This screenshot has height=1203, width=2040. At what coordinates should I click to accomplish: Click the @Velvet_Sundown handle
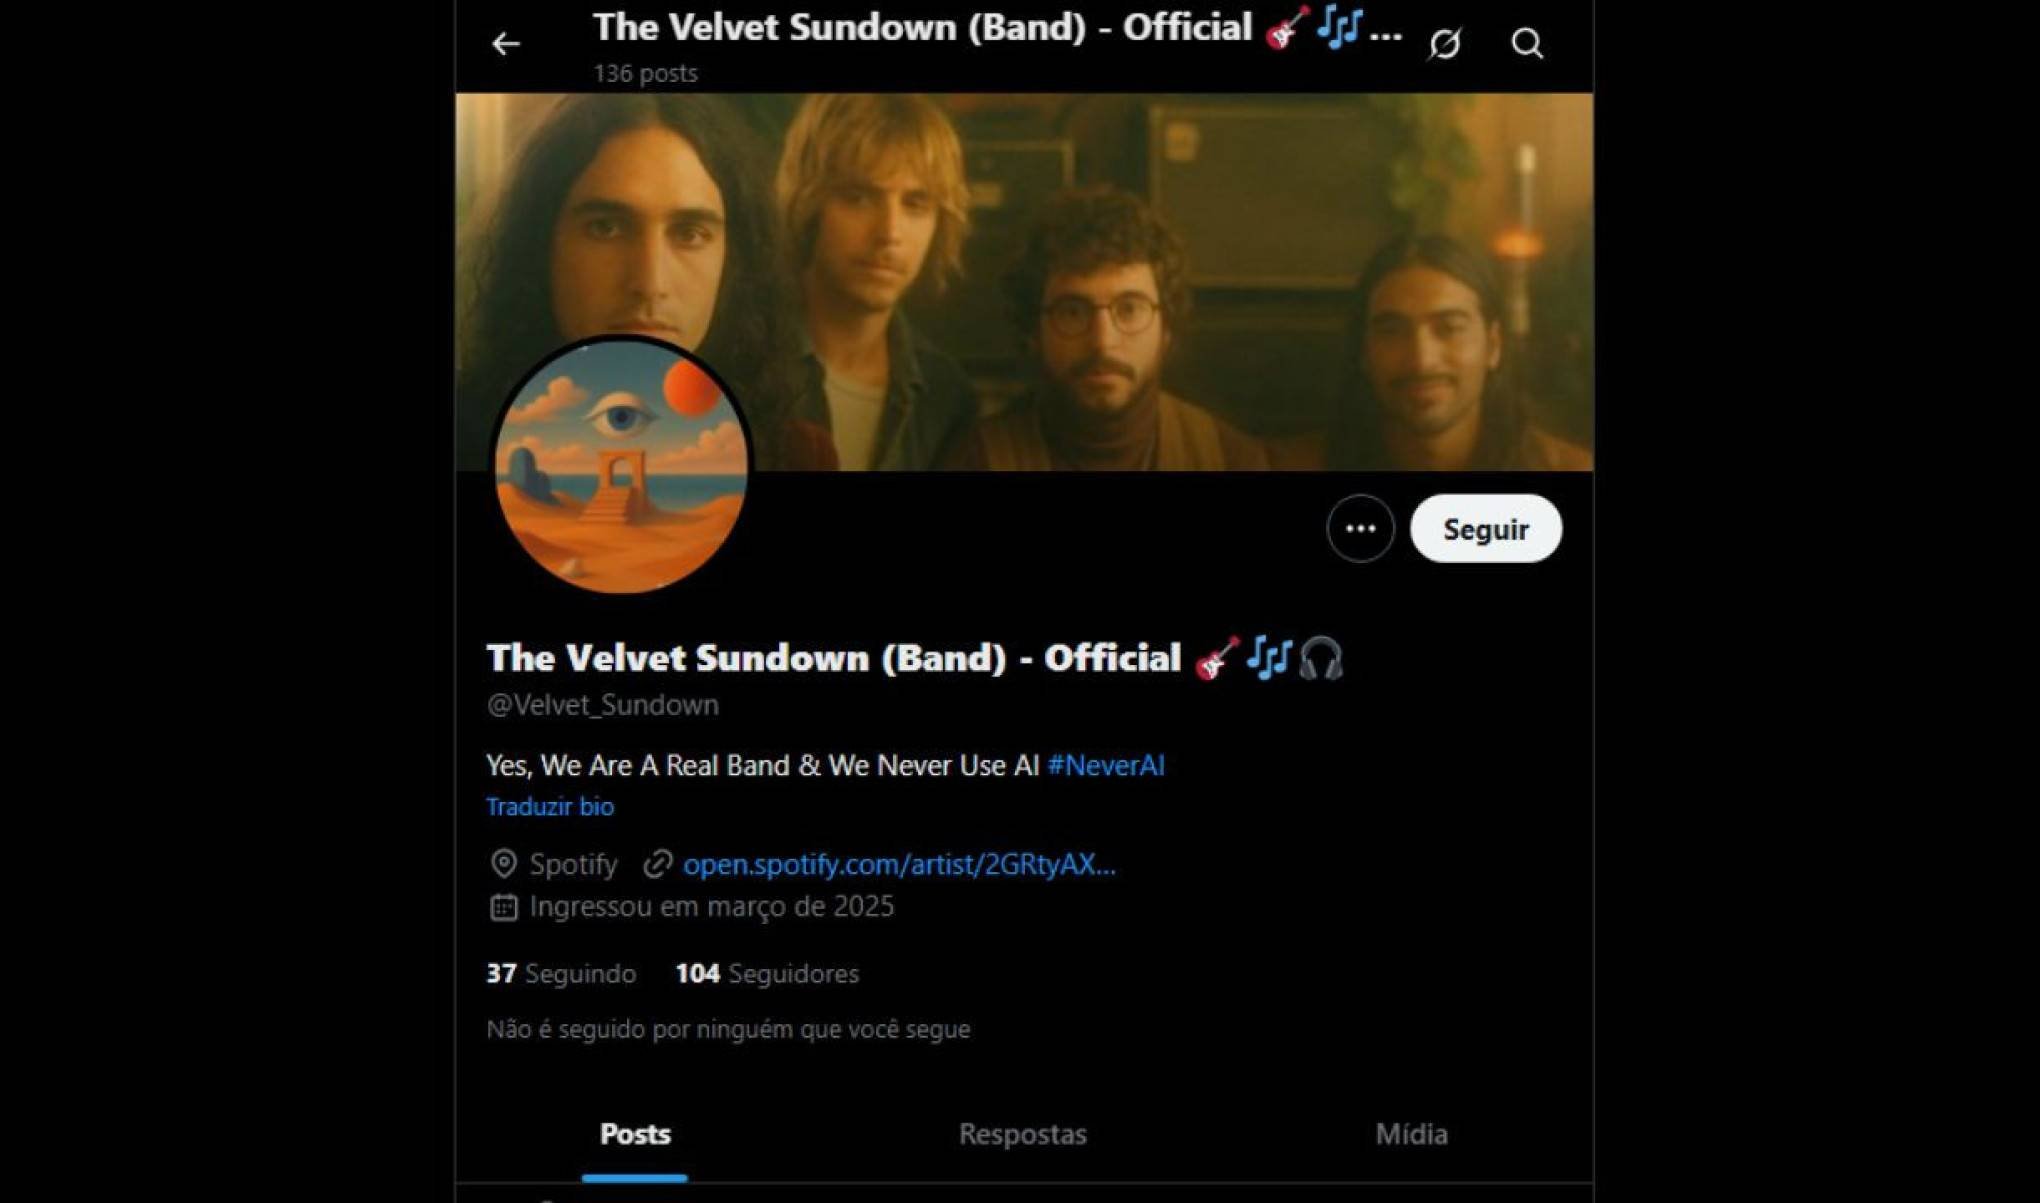(x=603, y=706)
